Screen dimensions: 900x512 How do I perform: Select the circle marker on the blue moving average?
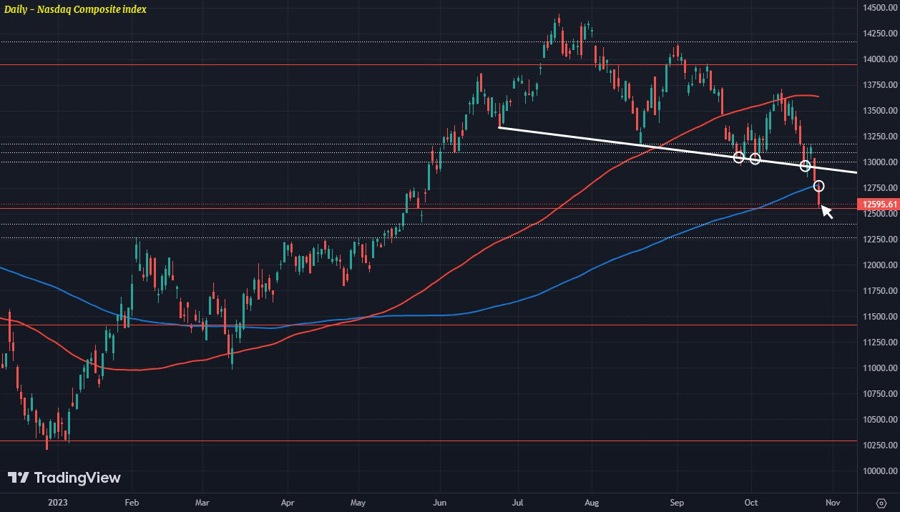[x=819, y=187]
